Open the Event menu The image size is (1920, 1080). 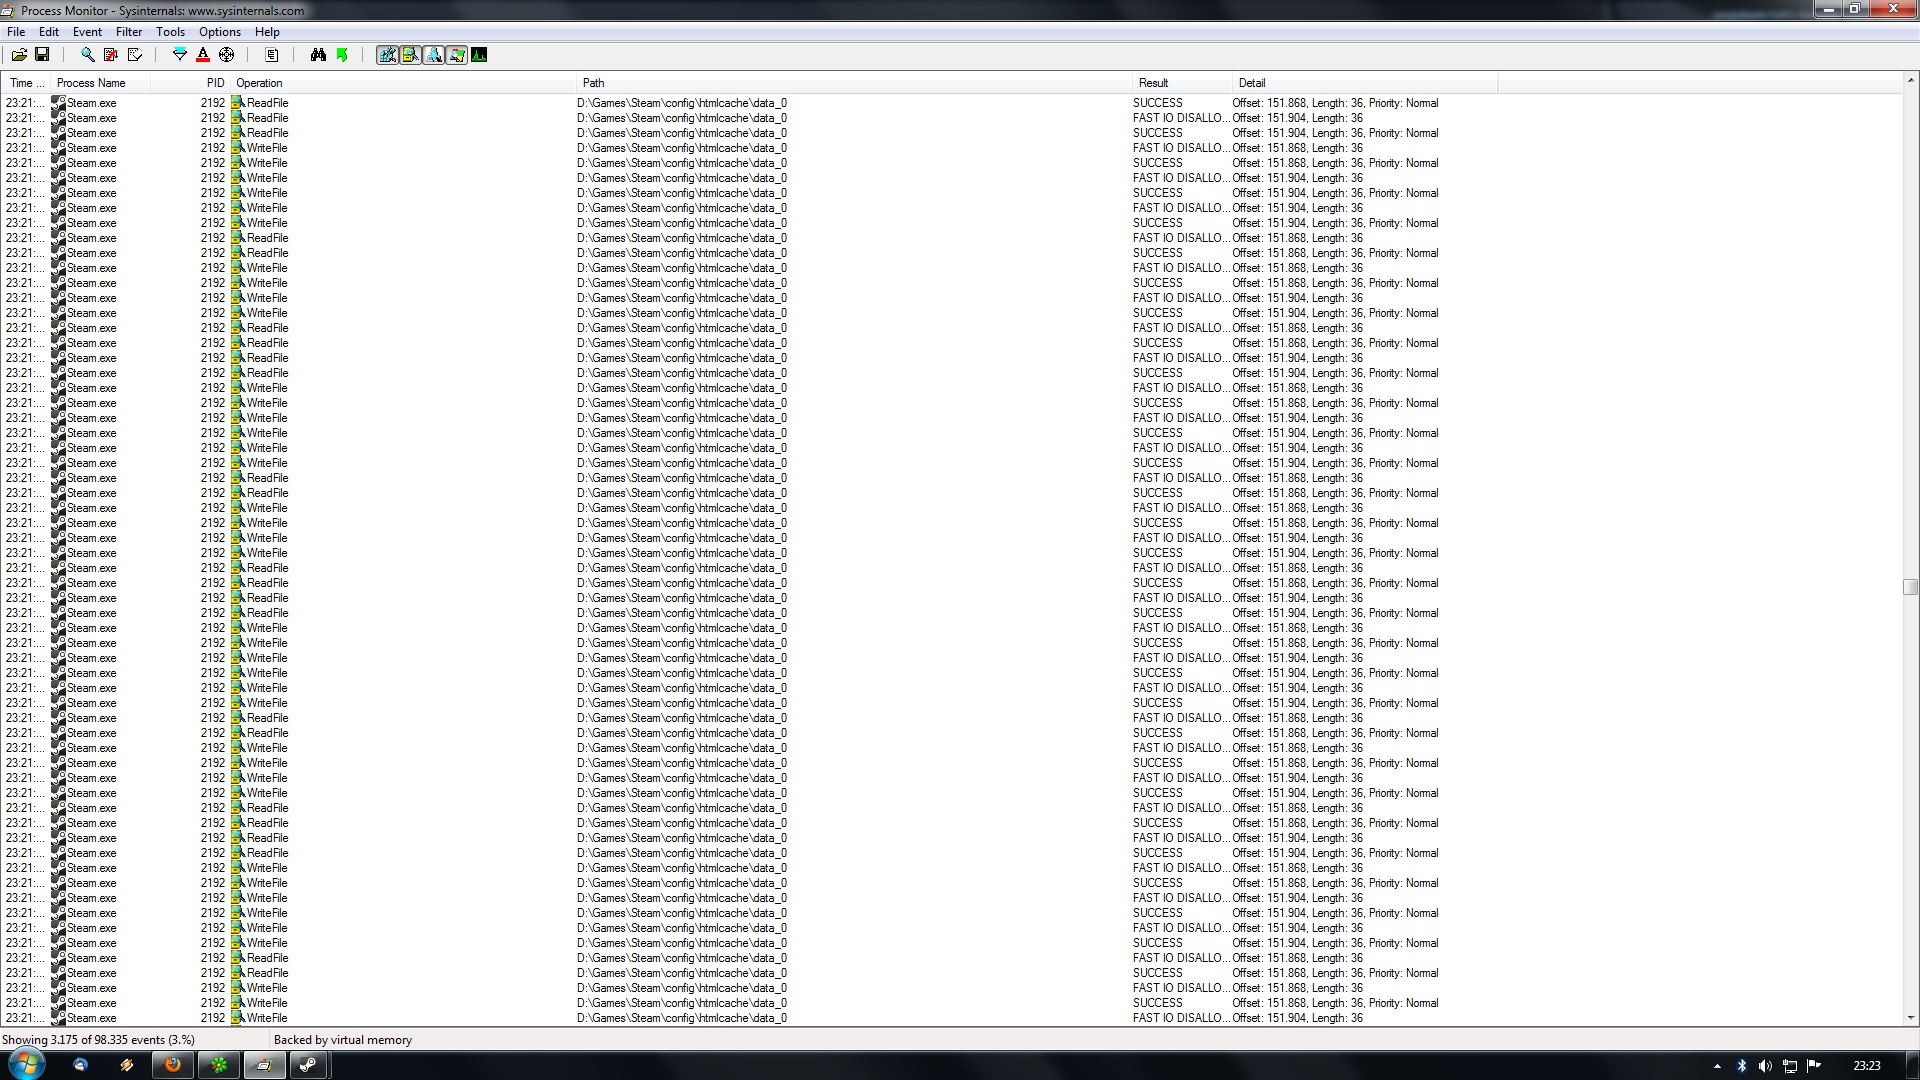(x=87, y=32)
